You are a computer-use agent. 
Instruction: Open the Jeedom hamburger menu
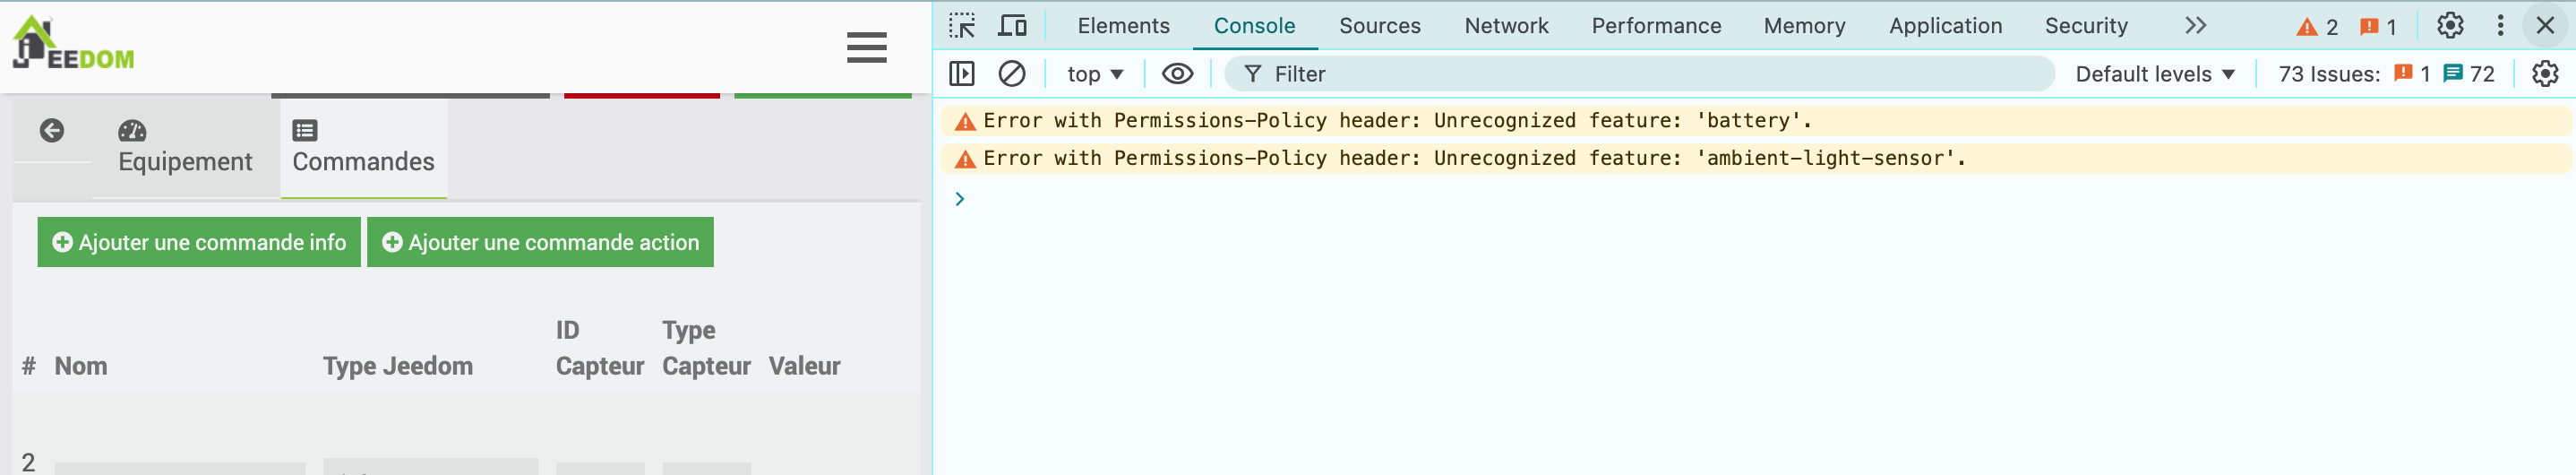pos(866,47)
